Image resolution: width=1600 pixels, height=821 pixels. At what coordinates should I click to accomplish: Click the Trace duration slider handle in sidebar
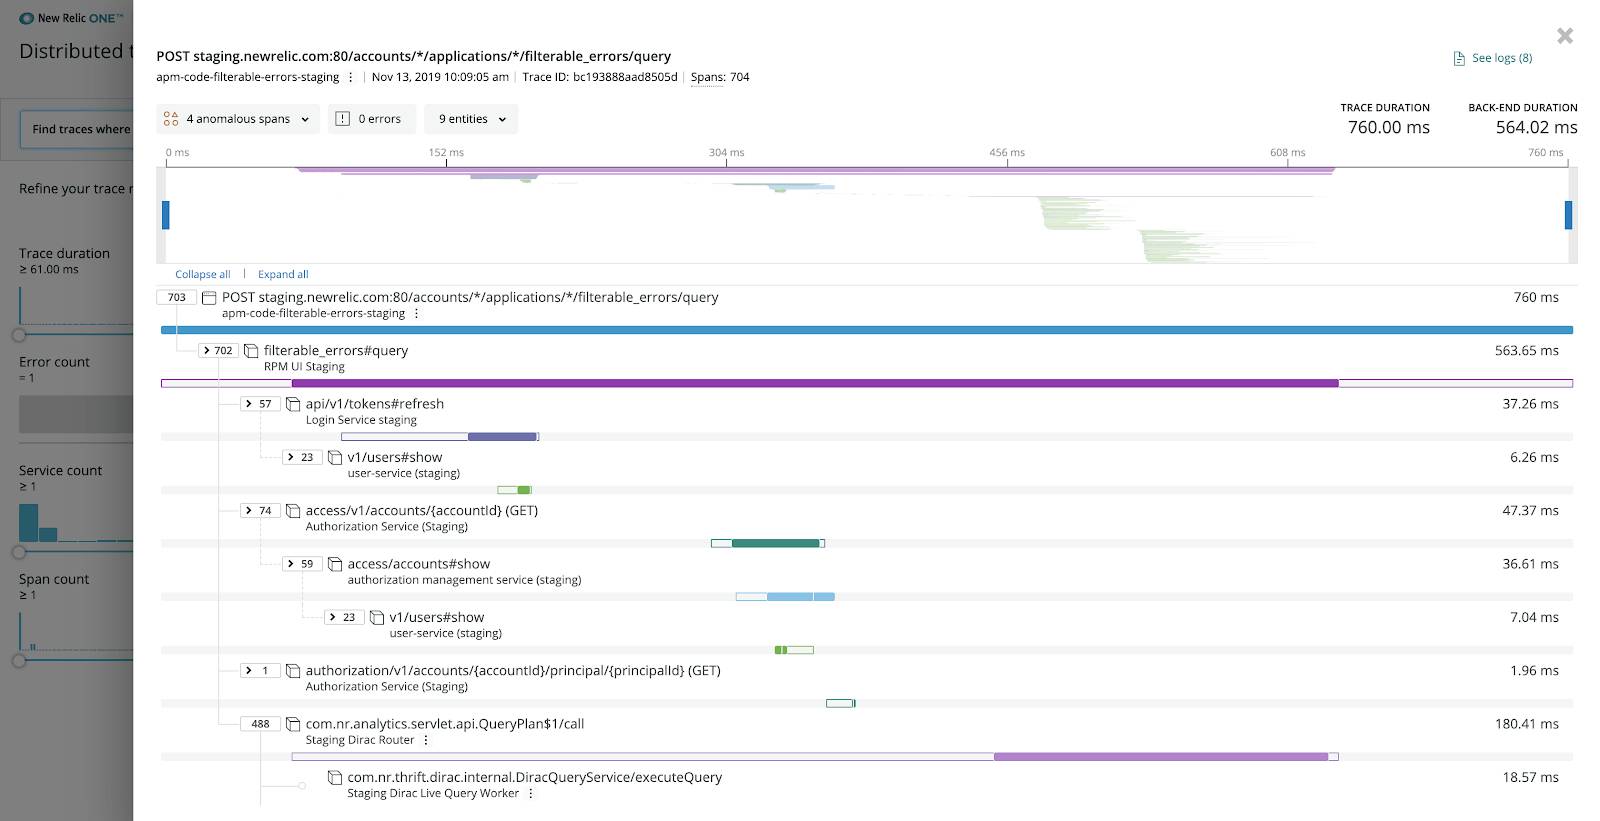19,335
